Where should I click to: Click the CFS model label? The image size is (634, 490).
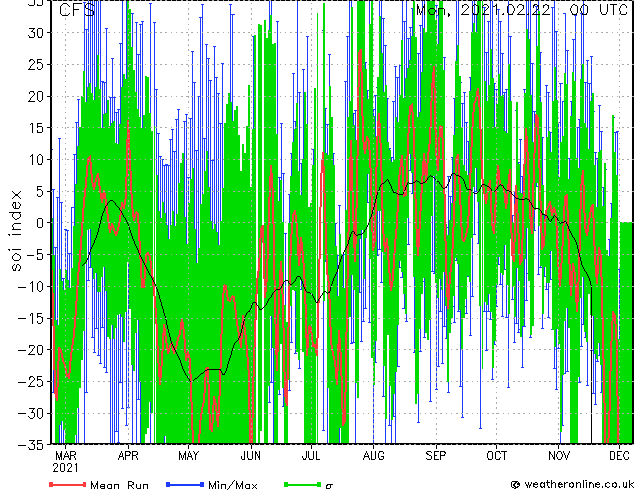click(77, 10)
